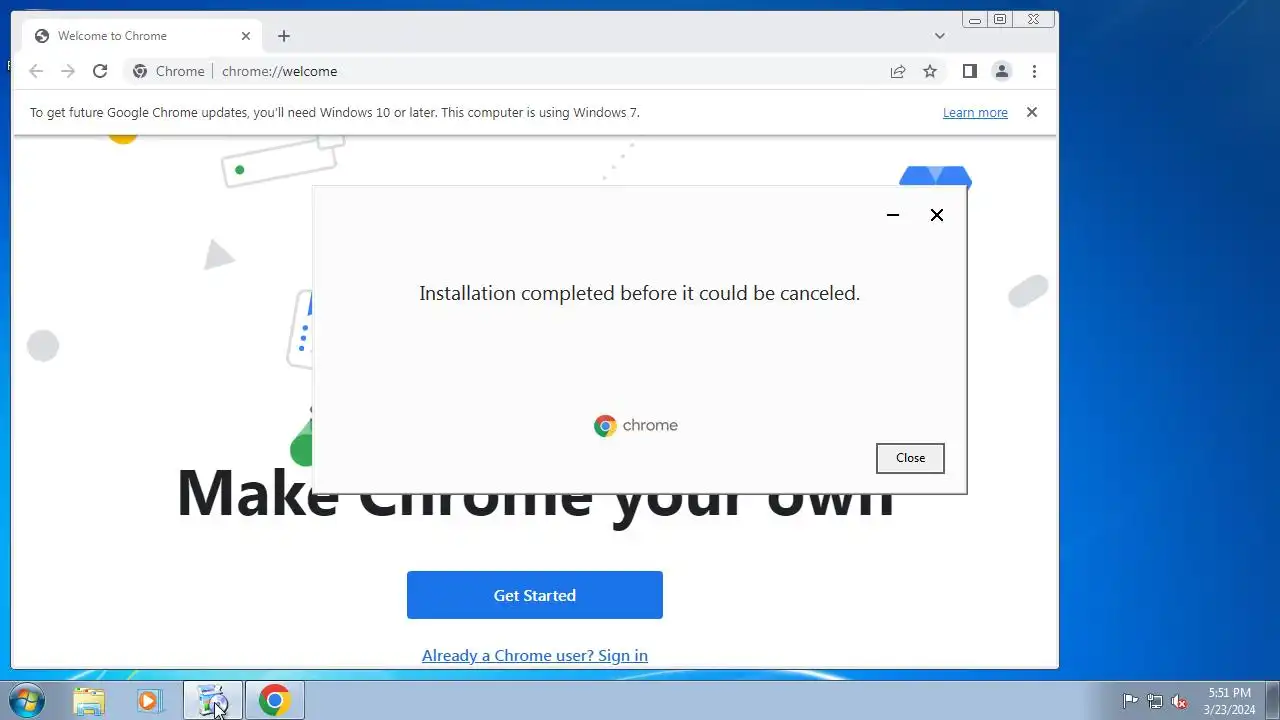Open Chrome three-dot menu

[x=1034, y=71]
